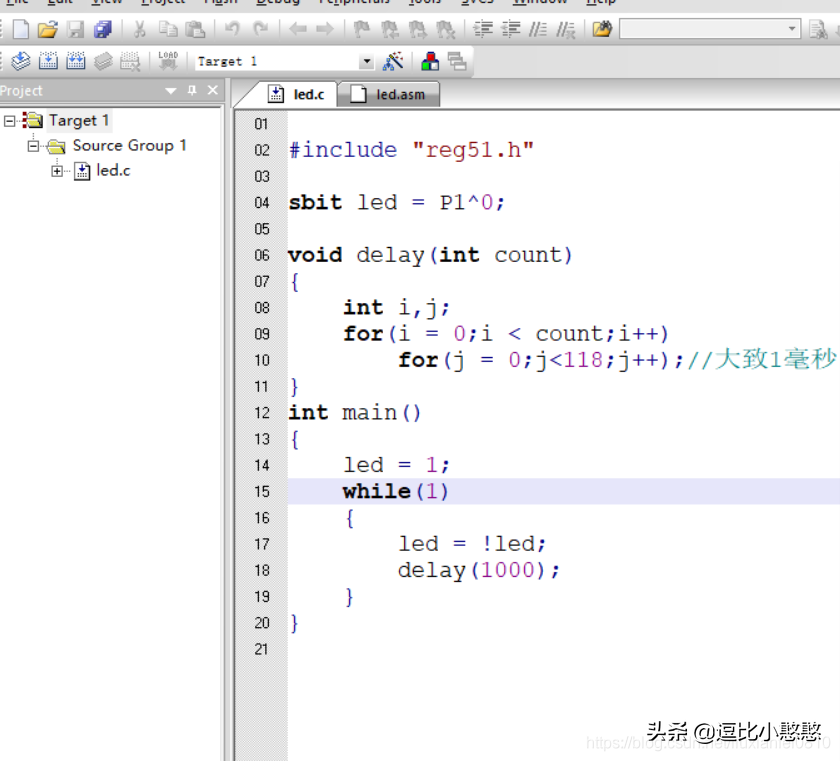
Task: Click the Save All icon
Action: [x=102, y=29]
